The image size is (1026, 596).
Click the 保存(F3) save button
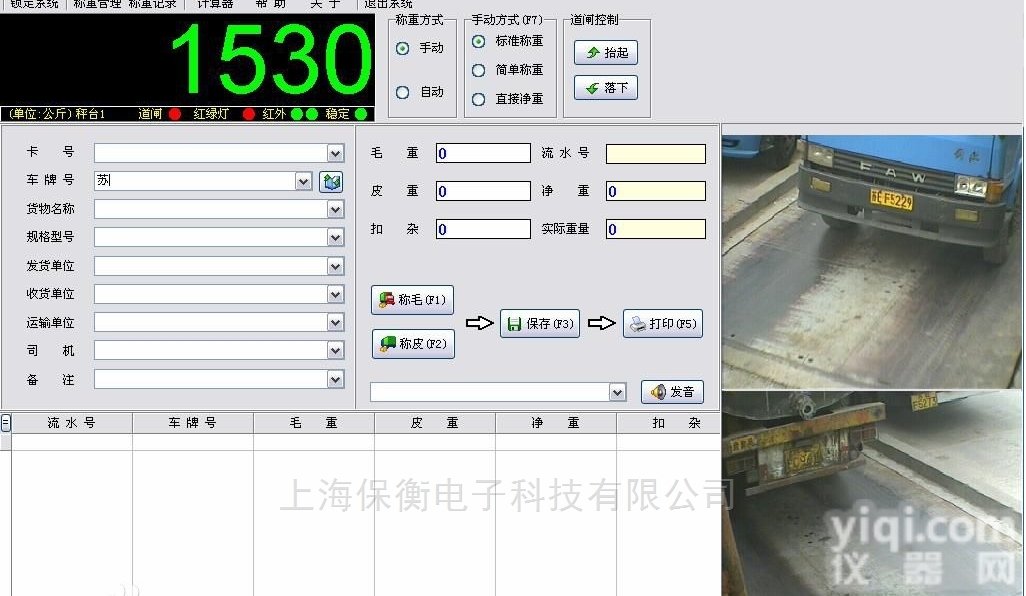(x=540, y=323)
